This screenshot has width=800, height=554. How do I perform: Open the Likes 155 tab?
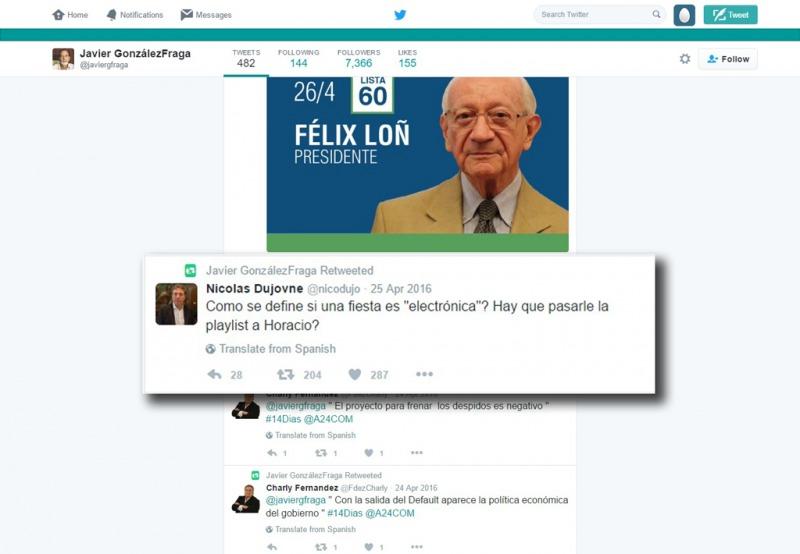point(408,59)
